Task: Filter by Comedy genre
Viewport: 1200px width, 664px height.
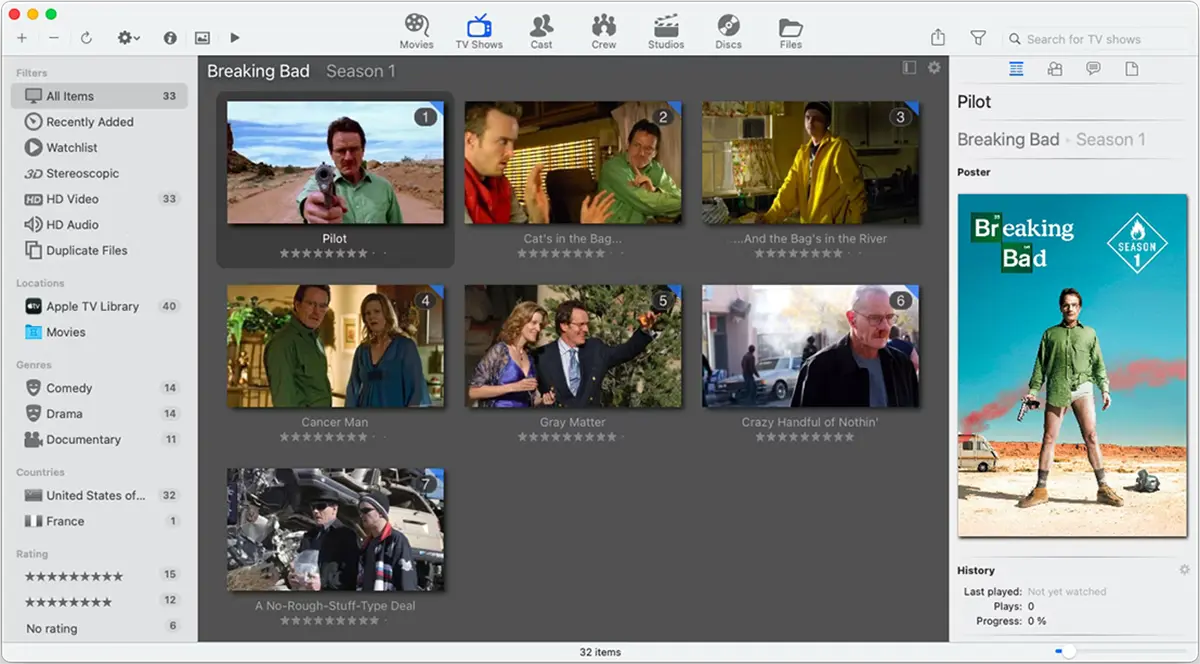Action: (99, 388)
